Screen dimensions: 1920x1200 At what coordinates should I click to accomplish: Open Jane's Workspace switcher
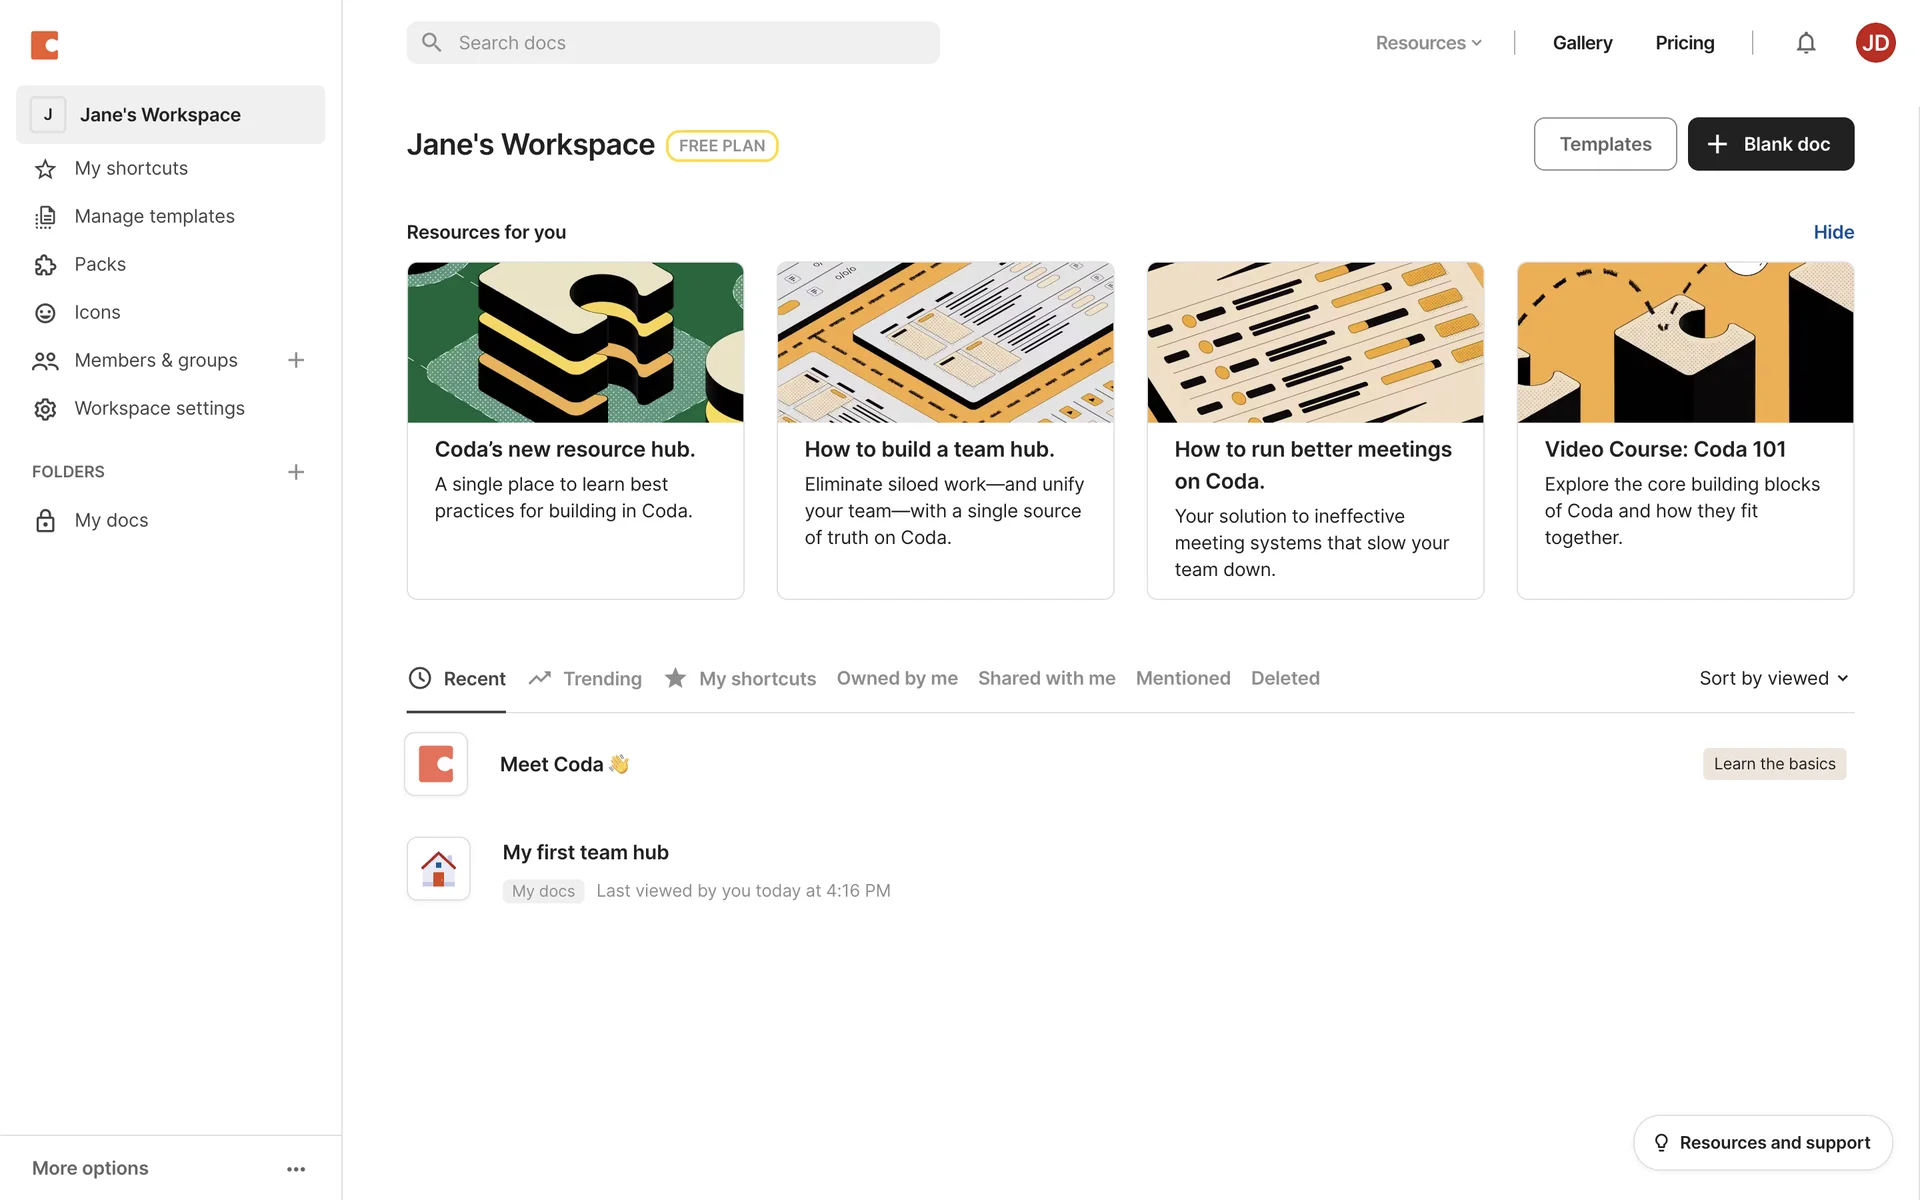[170, 115]
